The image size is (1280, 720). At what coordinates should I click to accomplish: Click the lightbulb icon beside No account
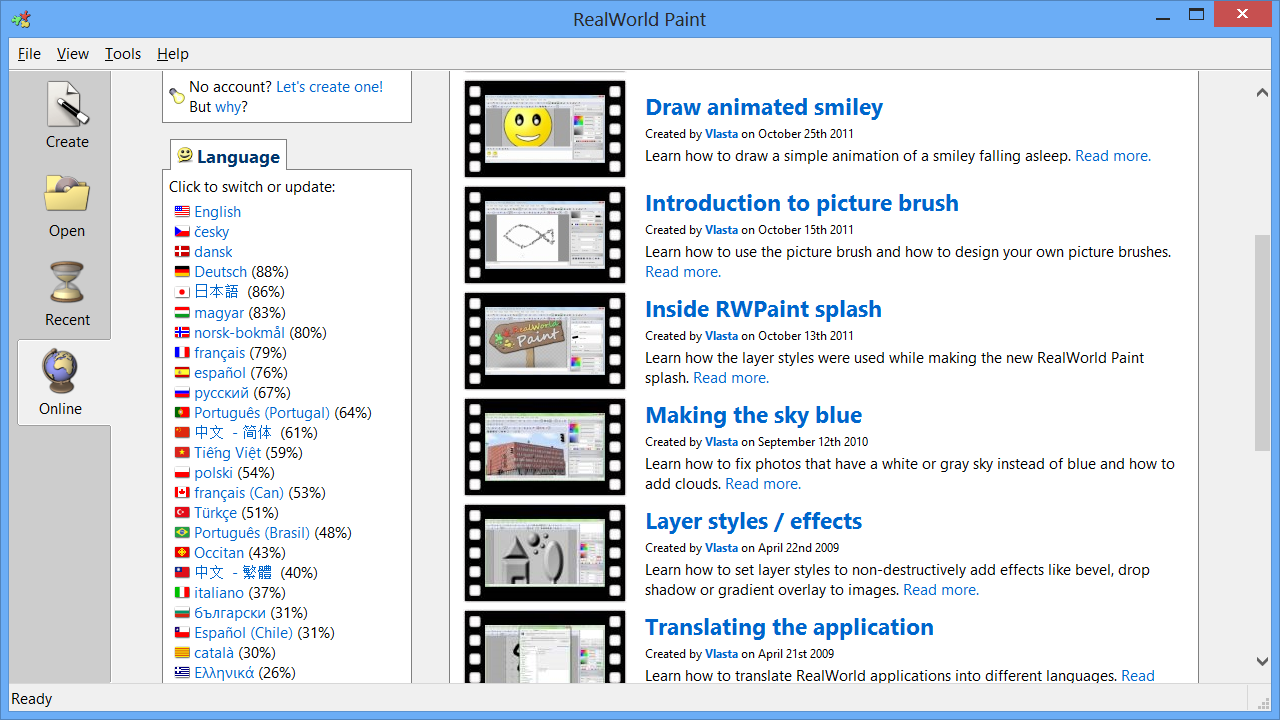pos(177,96)
